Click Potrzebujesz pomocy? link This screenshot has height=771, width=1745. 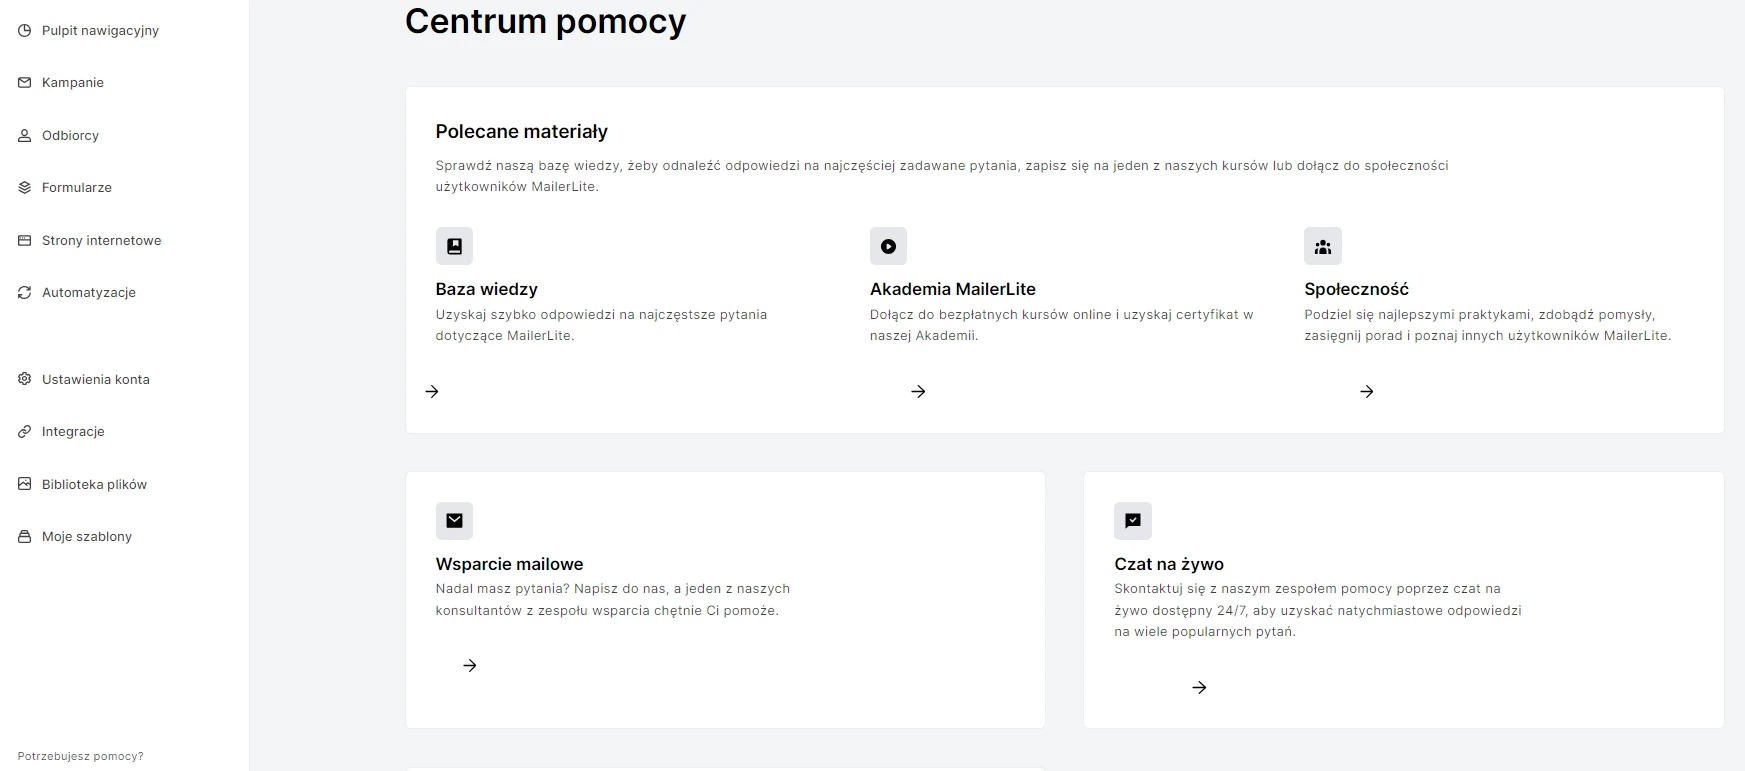[80, 757]
